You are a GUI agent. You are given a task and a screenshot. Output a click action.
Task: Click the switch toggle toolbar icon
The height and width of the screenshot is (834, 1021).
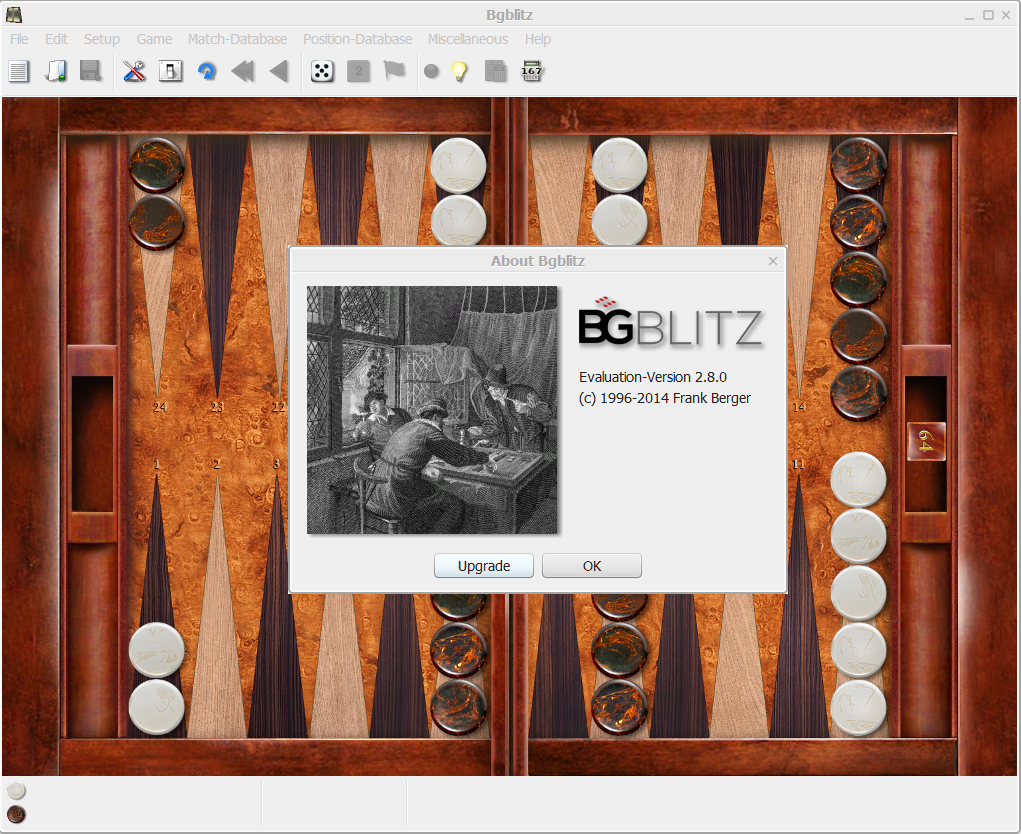(171, 71)
